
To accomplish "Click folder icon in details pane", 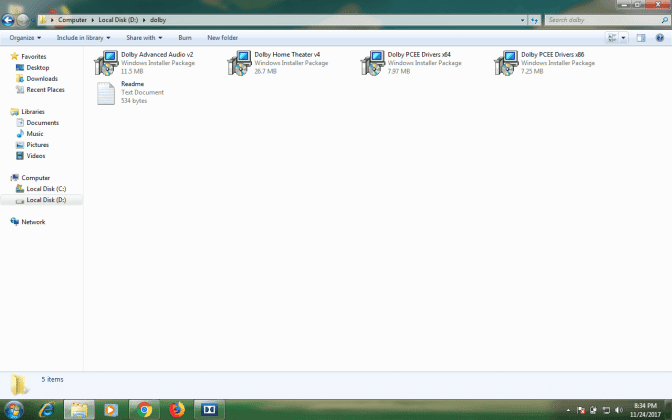I will [x=19, y=384].
